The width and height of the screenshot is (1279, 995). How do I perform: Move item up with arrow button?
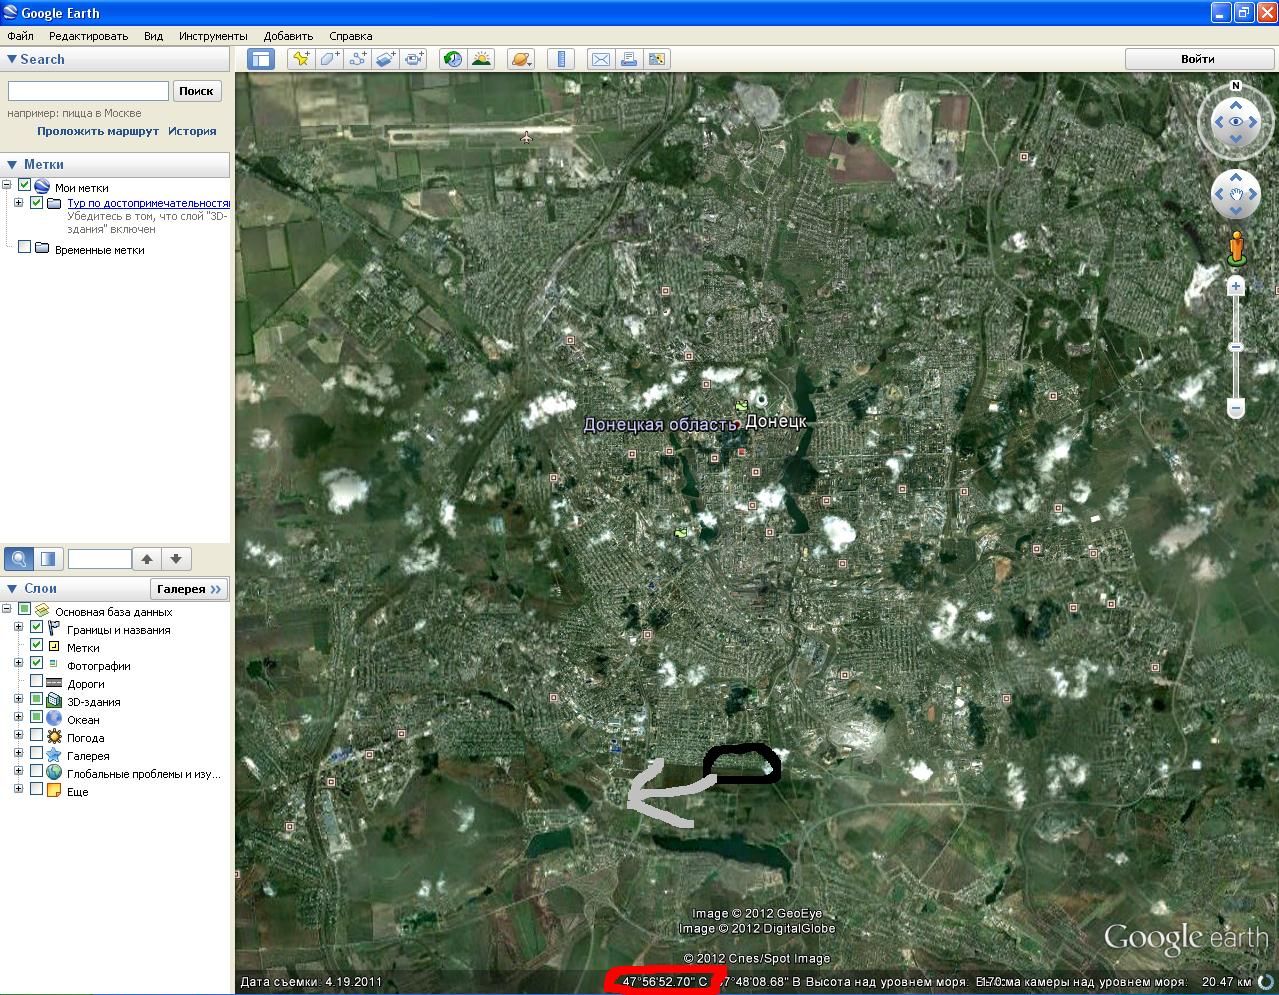pos(147,559)
